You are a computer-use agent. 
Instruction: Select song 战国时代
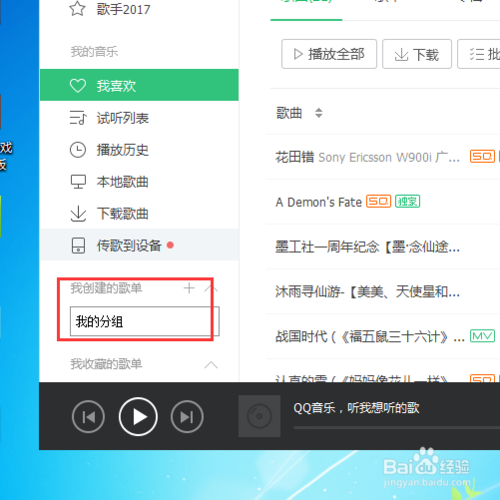tap(370, 337)
